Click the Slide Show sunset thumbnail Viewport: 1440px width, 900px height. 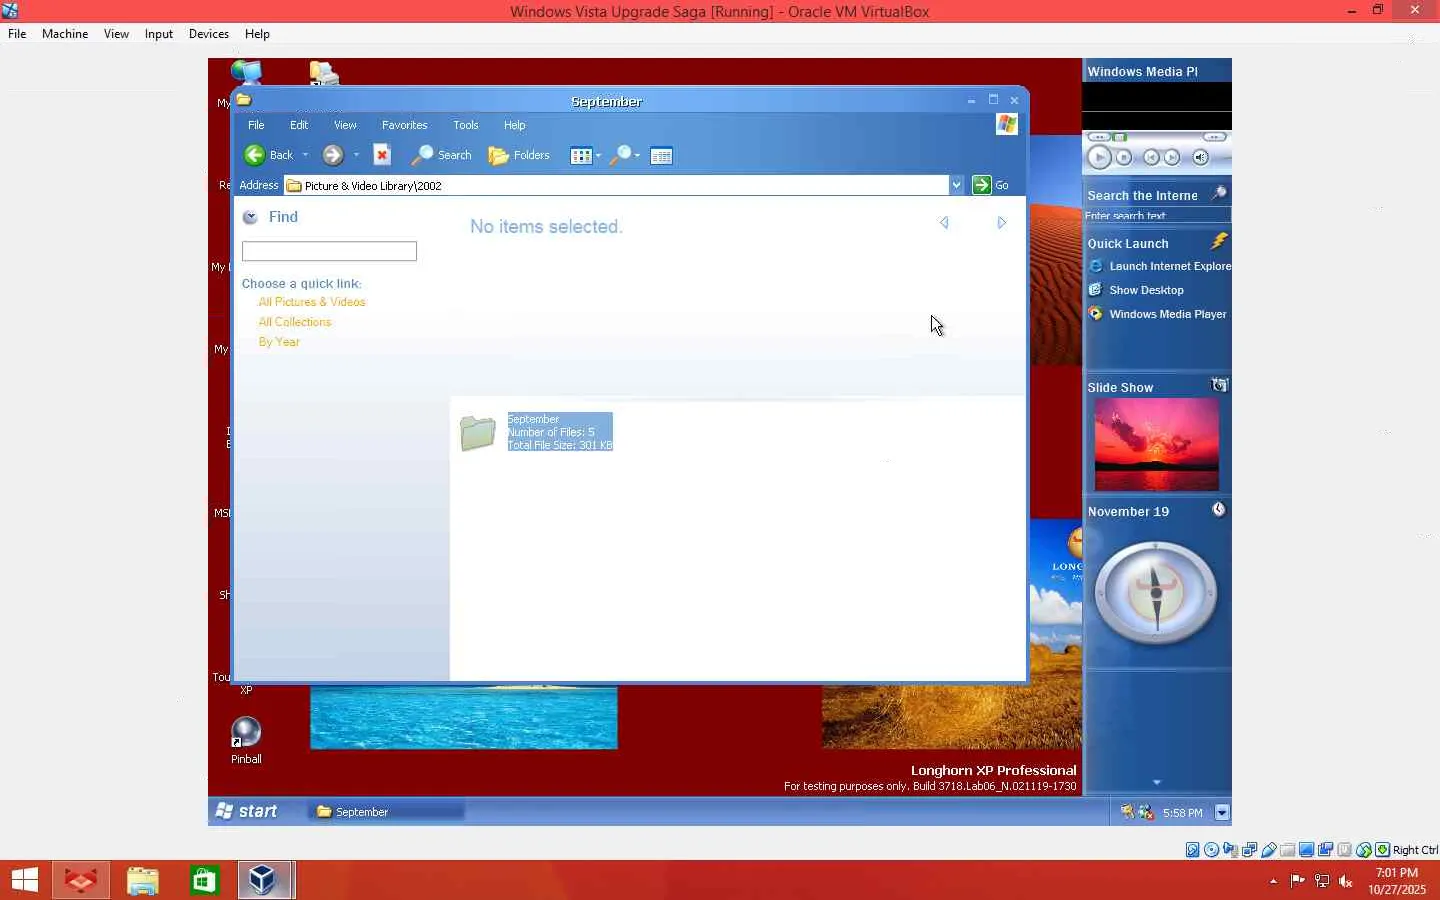coord(1157,444)
